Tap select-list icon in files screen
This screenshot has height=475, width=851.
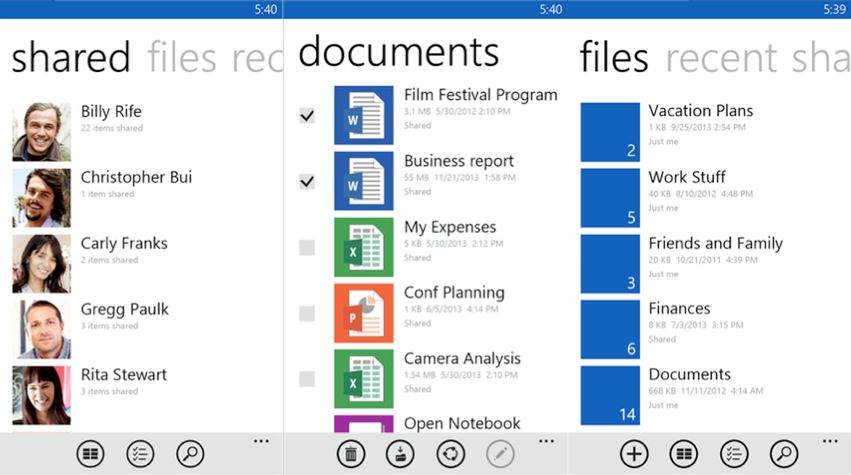(734, 454)
